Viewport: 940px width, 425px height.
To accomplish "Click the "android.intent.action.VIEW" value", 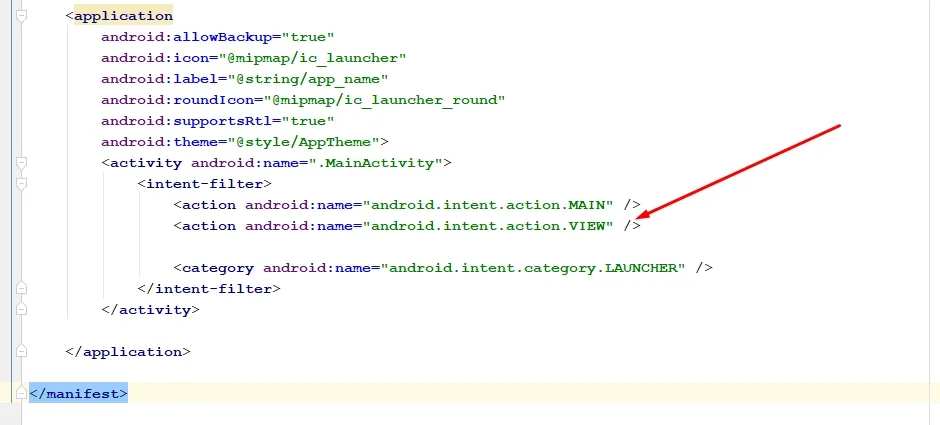I will (487, 226).
